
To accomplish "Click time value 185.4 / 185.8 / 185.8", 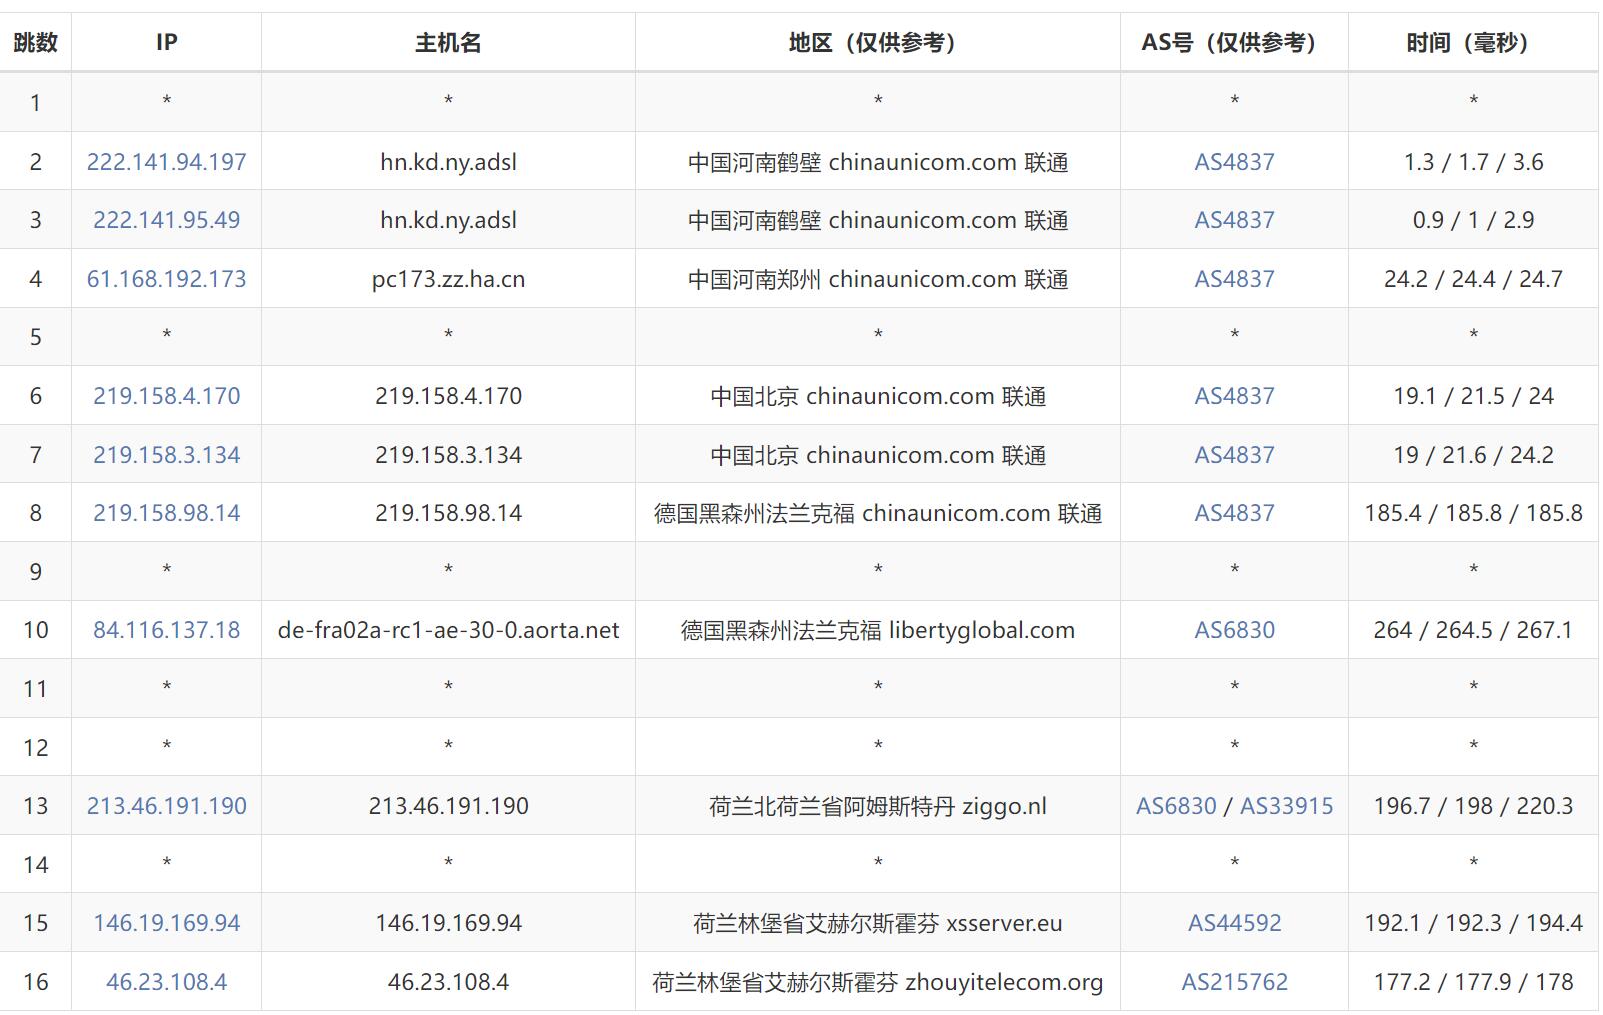I will (x=1473, y=513).
